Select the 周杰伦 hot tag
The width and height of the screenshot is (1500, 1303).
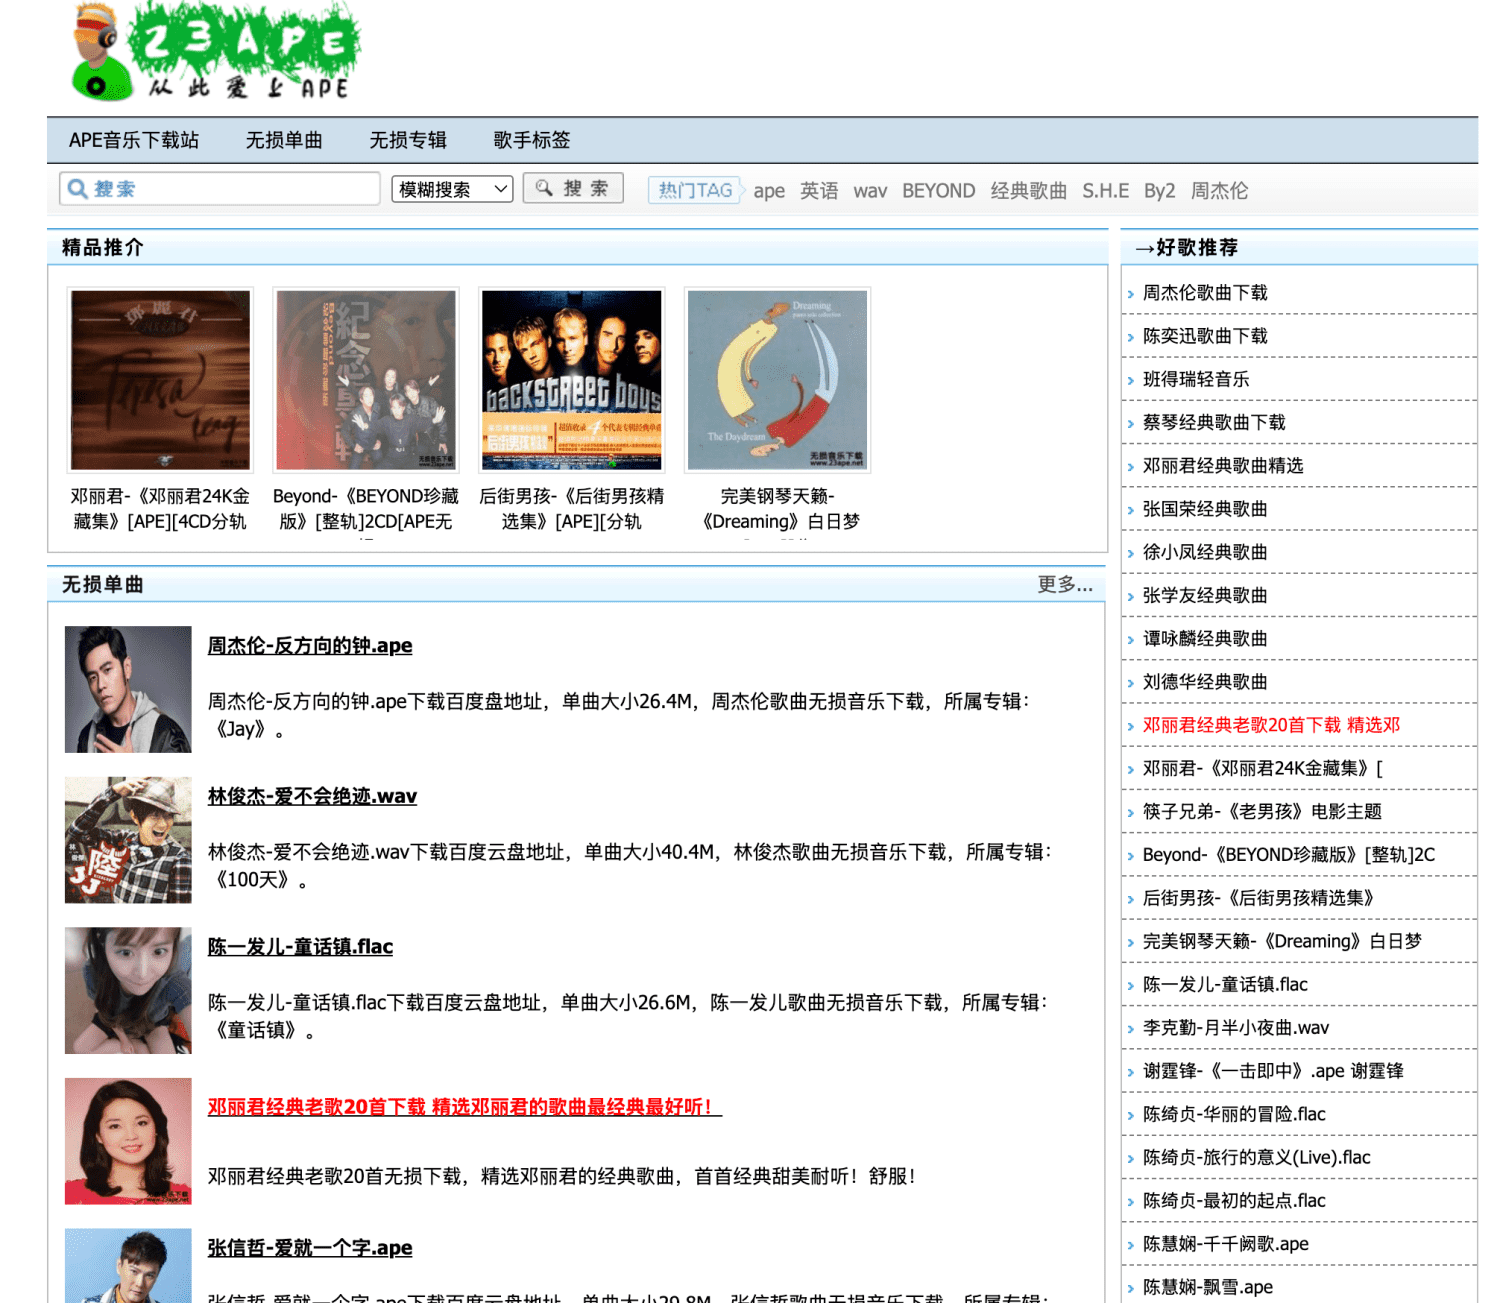point(1219,190)
